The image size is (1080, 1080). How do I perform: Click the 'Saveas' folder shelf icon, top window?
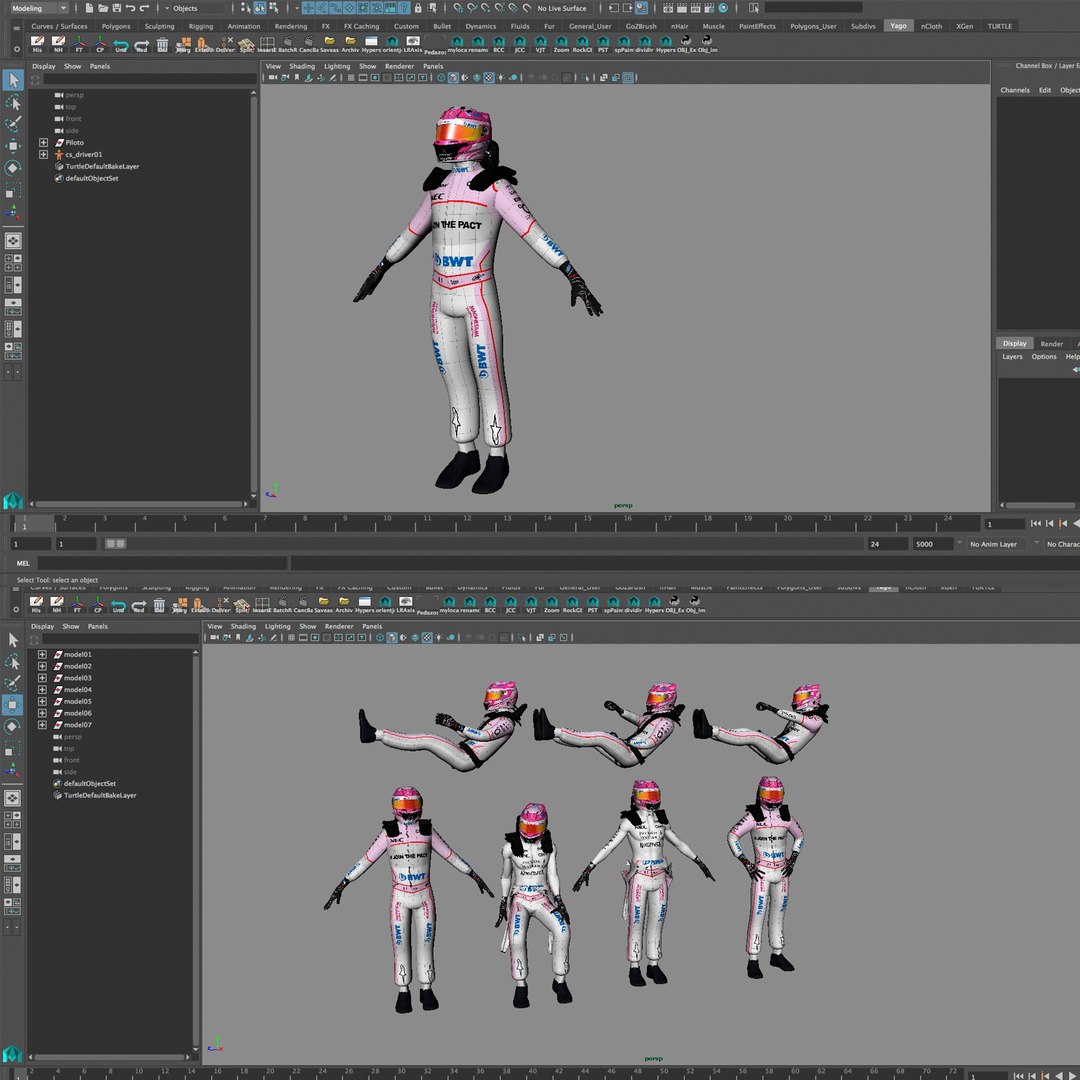coord(329,44)
